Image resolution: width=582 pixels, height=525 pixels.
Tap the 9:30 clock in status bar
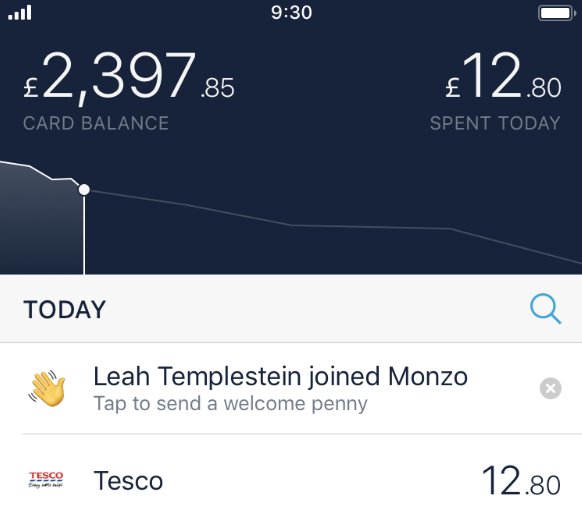pos(291,13)
